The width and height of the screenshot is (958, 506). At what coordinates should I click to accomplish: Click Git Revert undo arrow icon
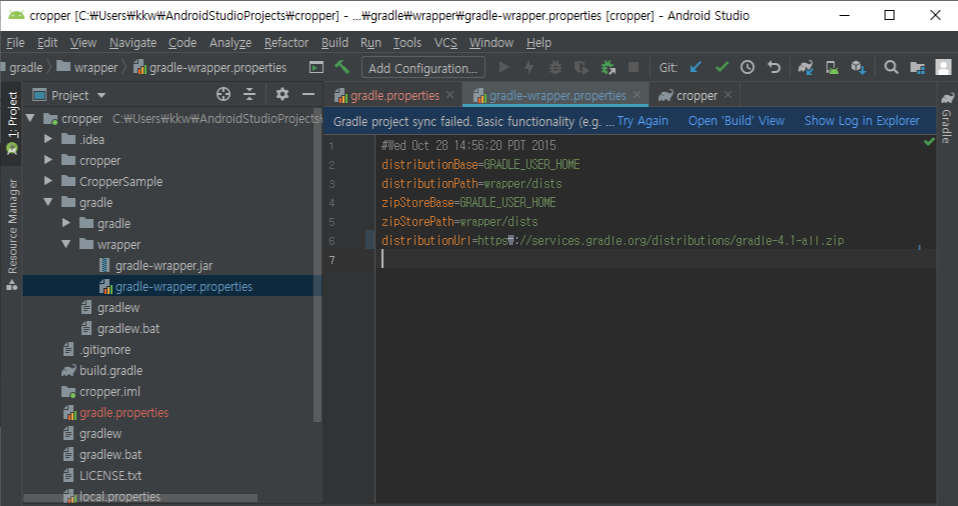coord(773,67)
